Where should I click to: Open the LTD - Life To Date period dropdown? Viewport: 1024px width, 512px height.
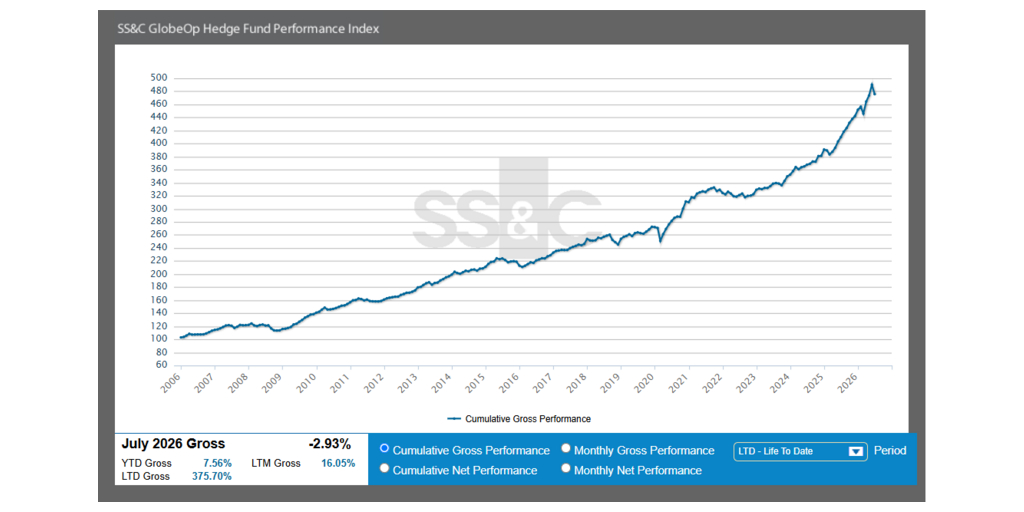click(x=800, y=451)
